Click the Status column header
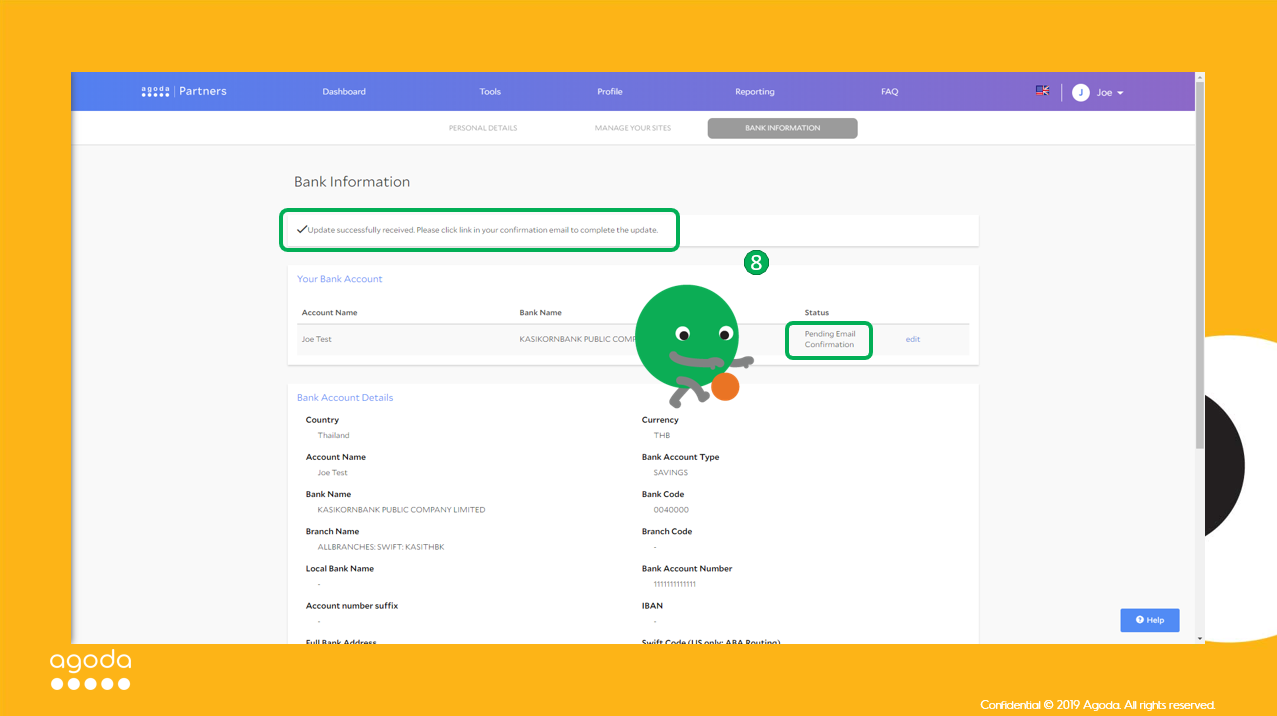1277x716 pixels. tap(817, 313)
